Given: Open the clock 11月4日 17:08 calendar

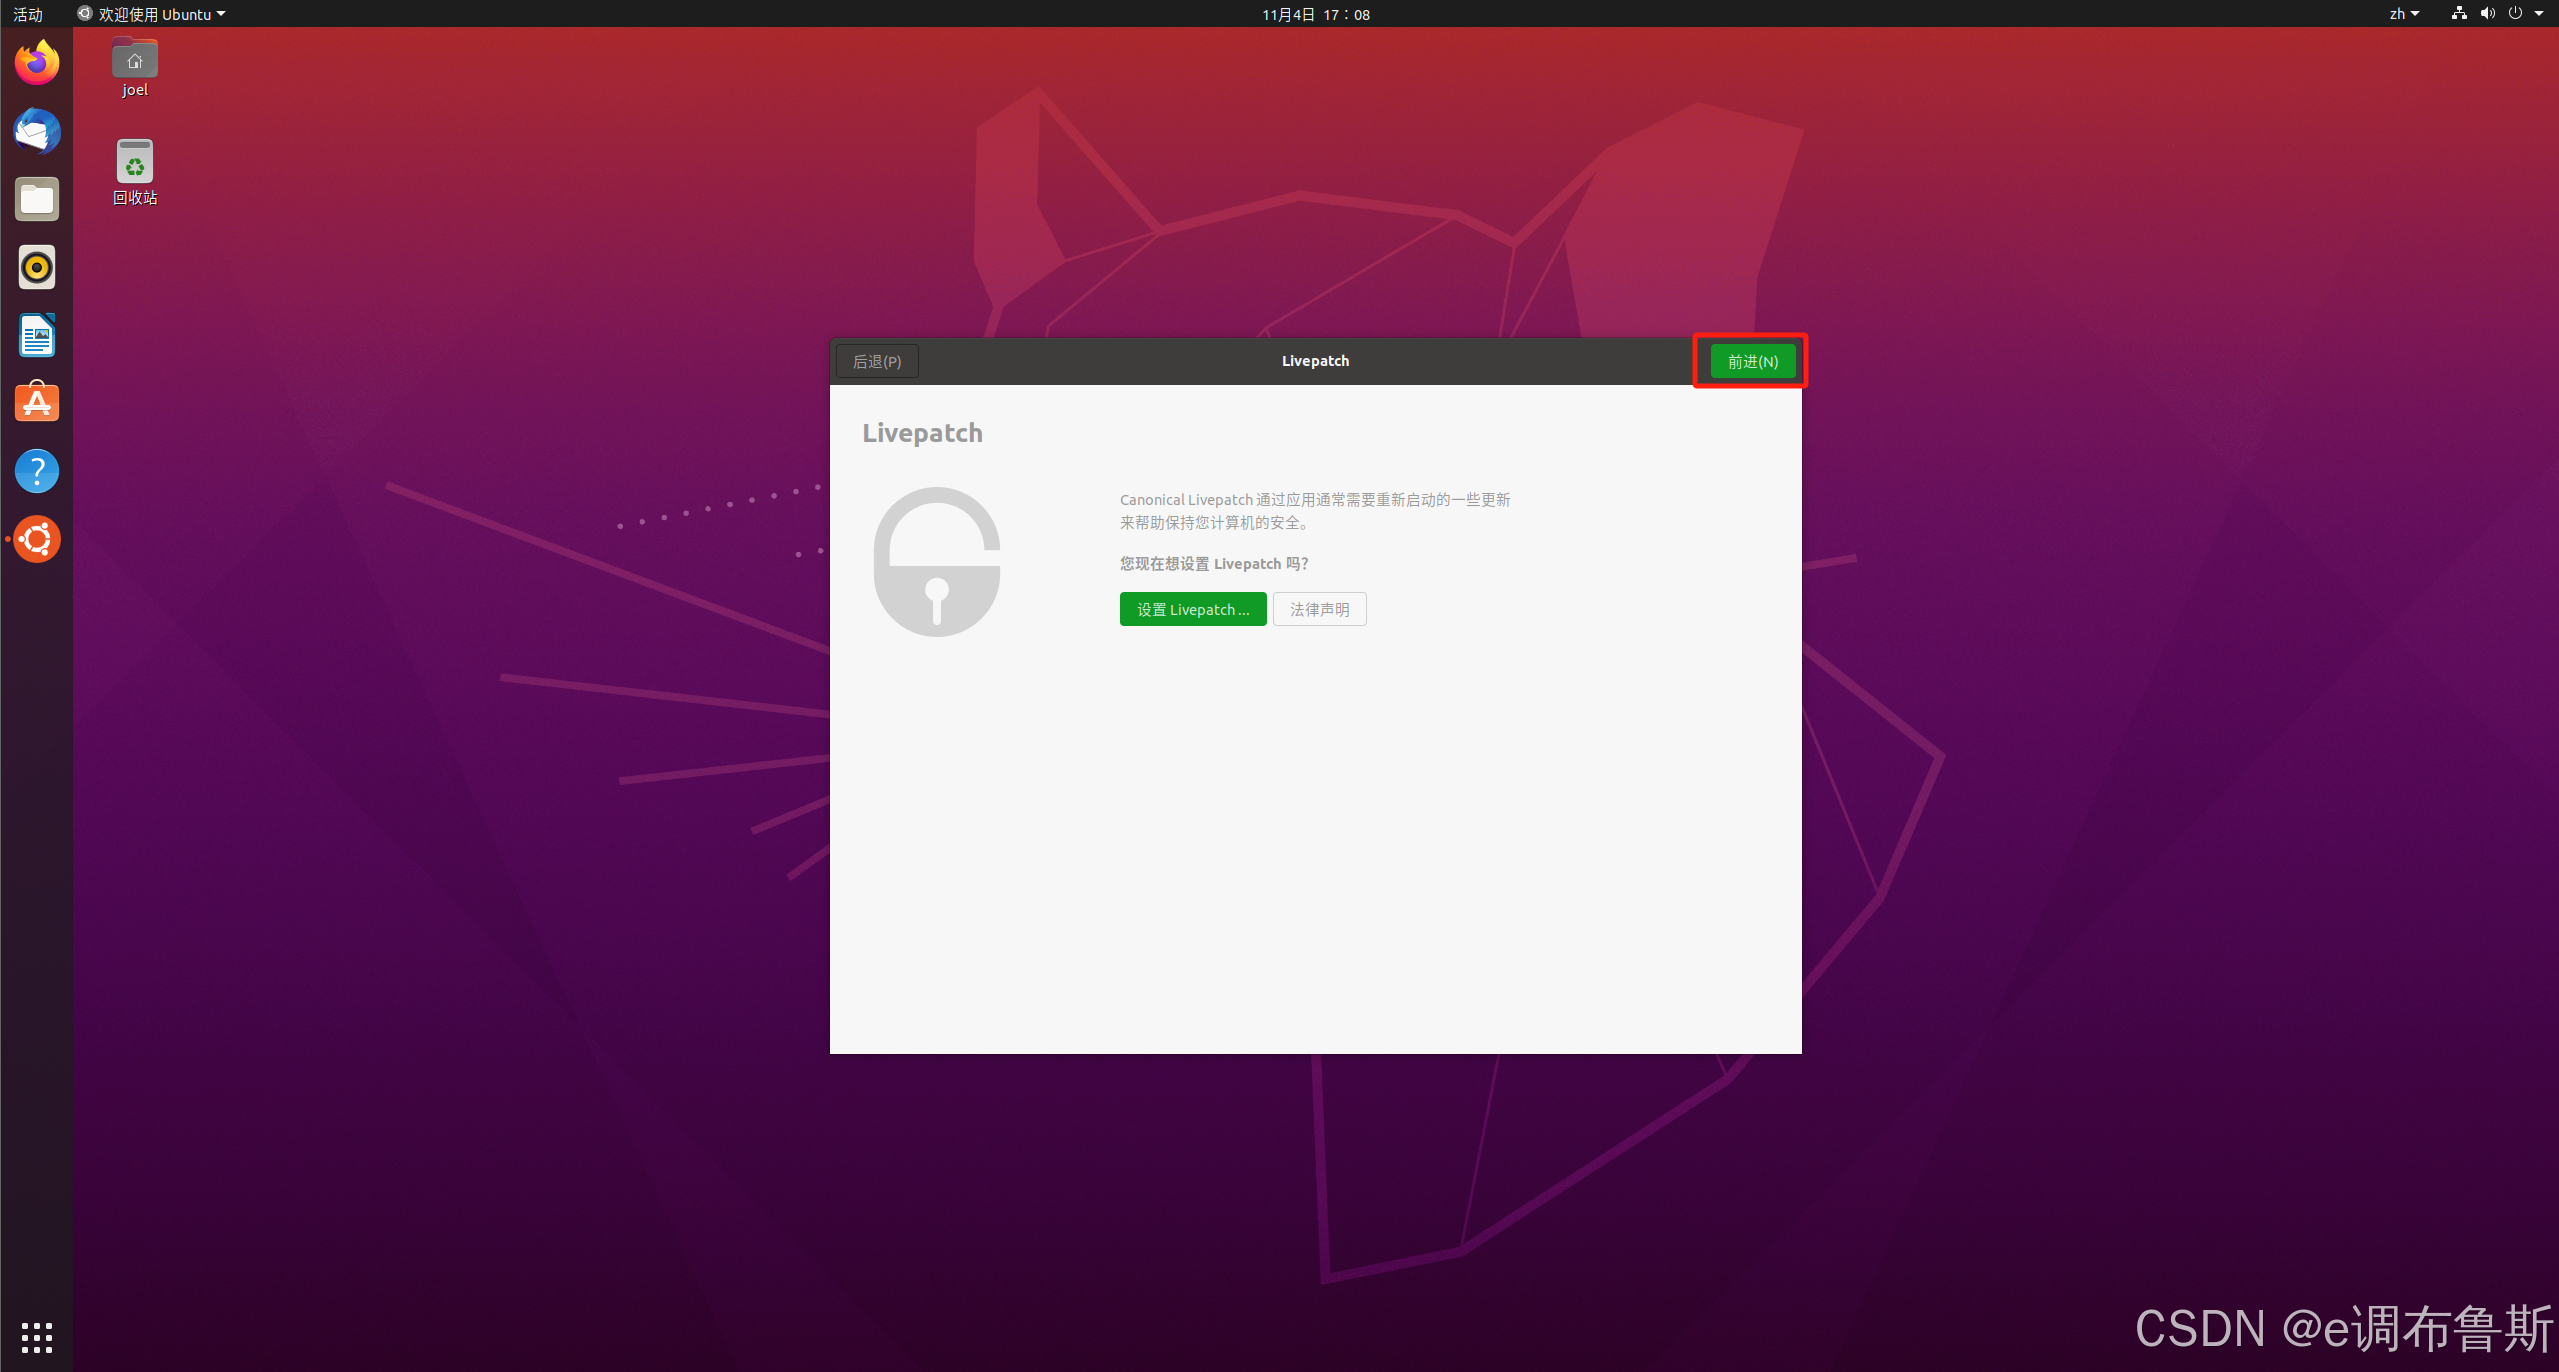Looking at the screenshot, I should click(1315, 14).
